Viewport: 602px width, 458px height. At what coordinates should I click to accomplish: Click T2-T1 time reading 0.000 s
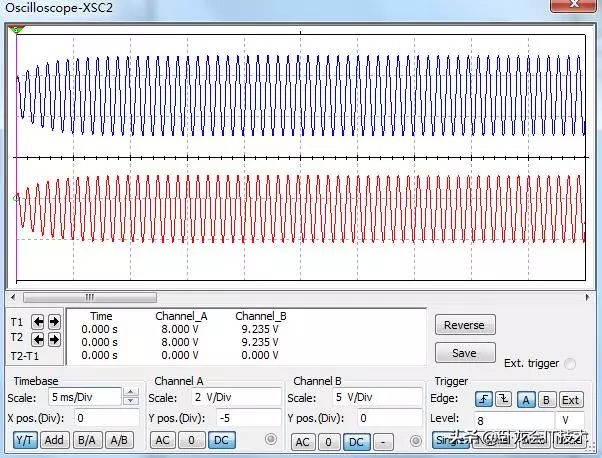pos(99,355)
